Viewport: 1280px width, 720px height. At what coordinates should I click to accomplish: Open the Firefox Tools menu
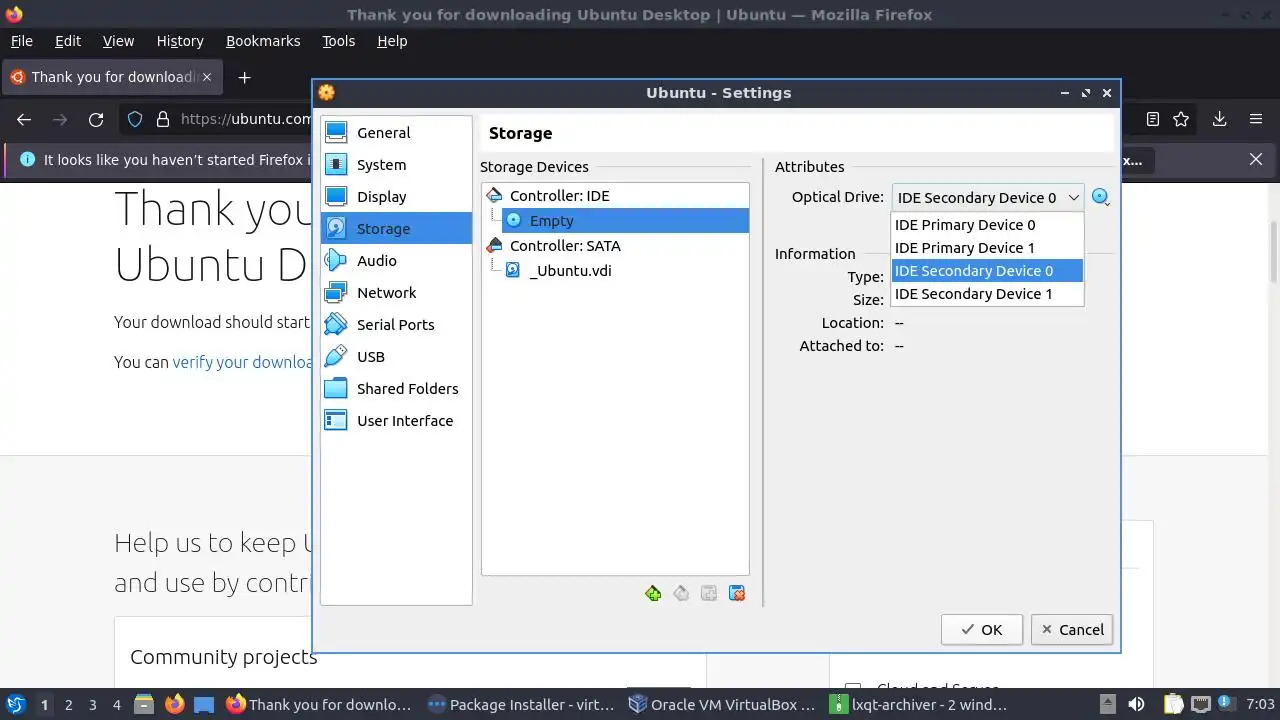338,41
